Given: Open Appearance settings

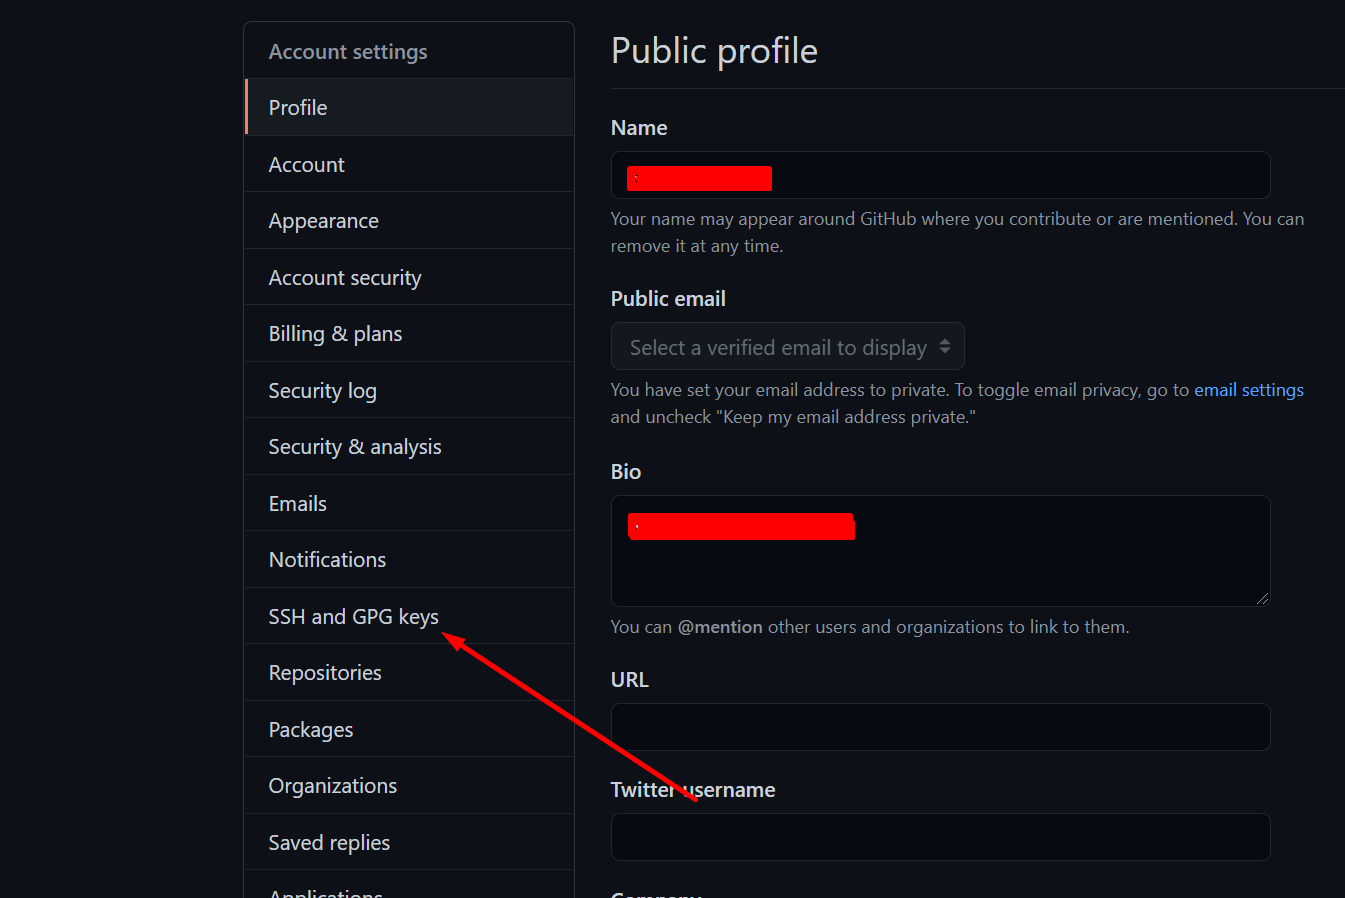Looking at the screenshot, I should 323,220.
